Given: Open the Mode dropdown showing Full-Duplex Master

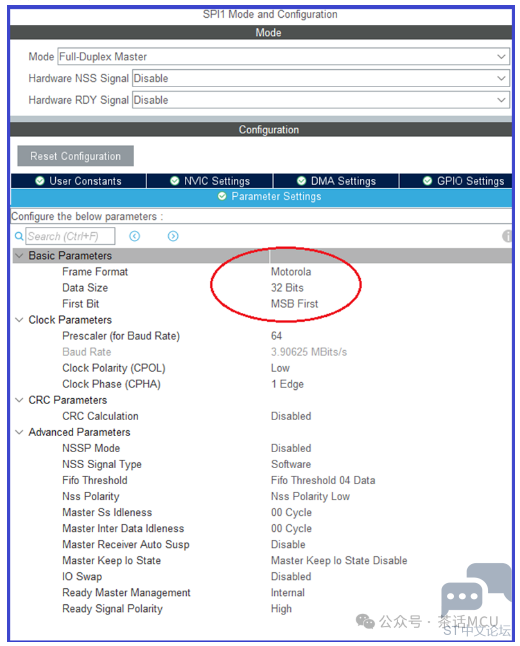Looking at the screenshot, I should click(x=283, y=56).
